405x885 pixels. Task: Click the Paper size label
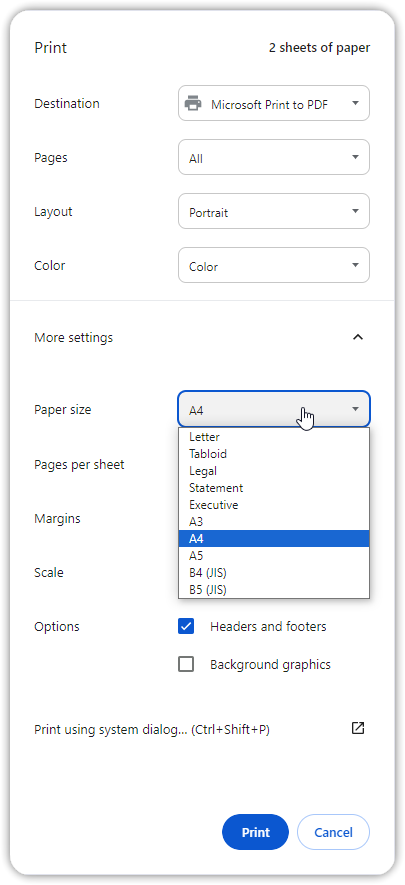coord(63,410)
